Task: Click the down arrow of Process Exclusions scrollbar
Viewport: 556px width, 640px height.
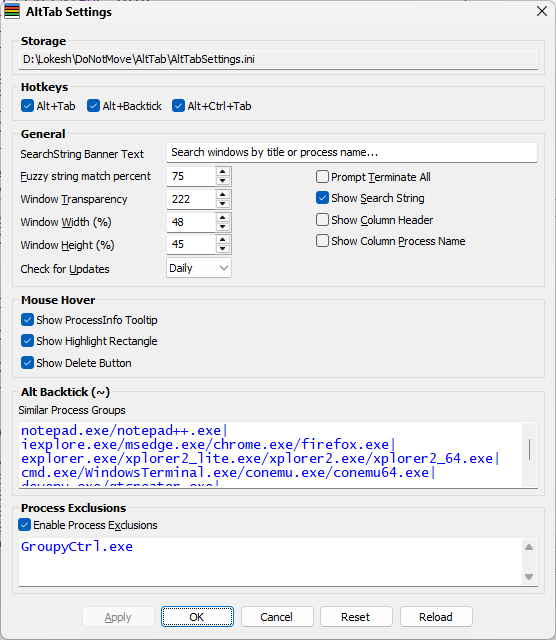Action: coord(529,577)
